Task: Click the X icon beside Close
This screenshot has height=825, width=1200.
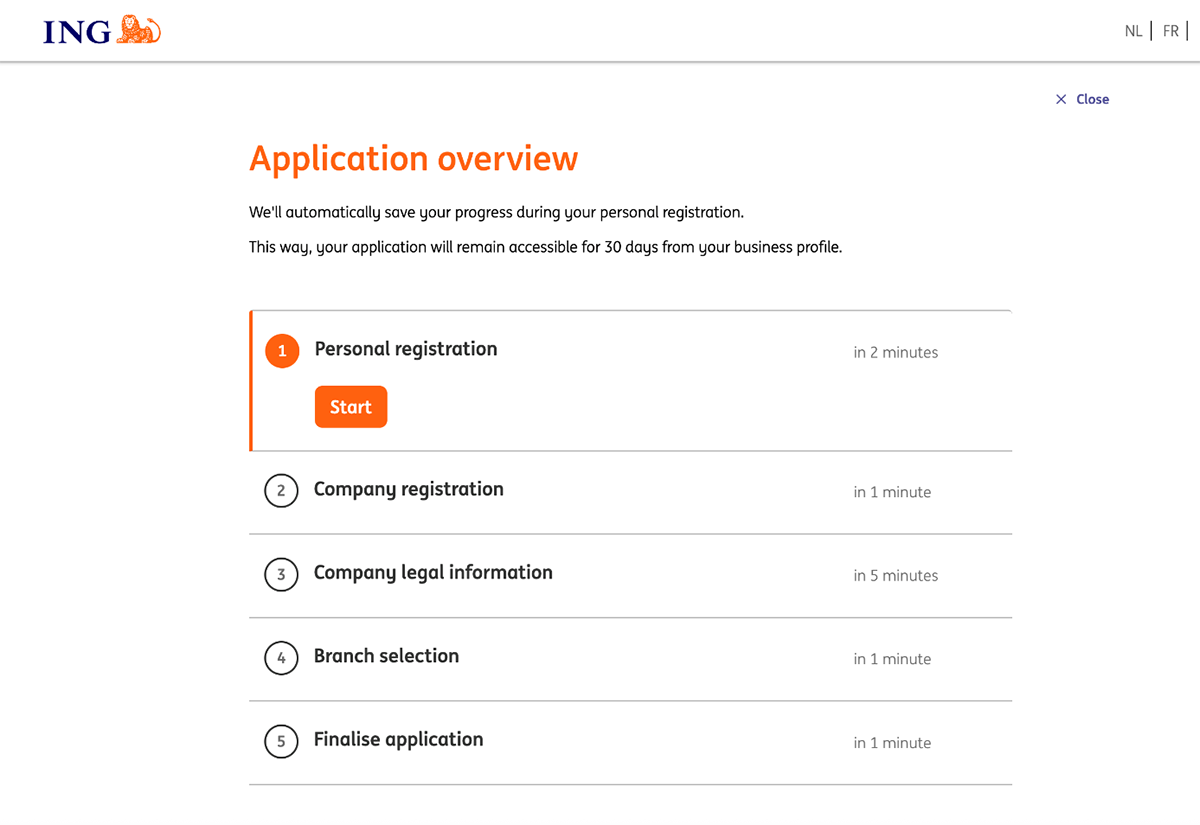Action: tap(1061, 99)
